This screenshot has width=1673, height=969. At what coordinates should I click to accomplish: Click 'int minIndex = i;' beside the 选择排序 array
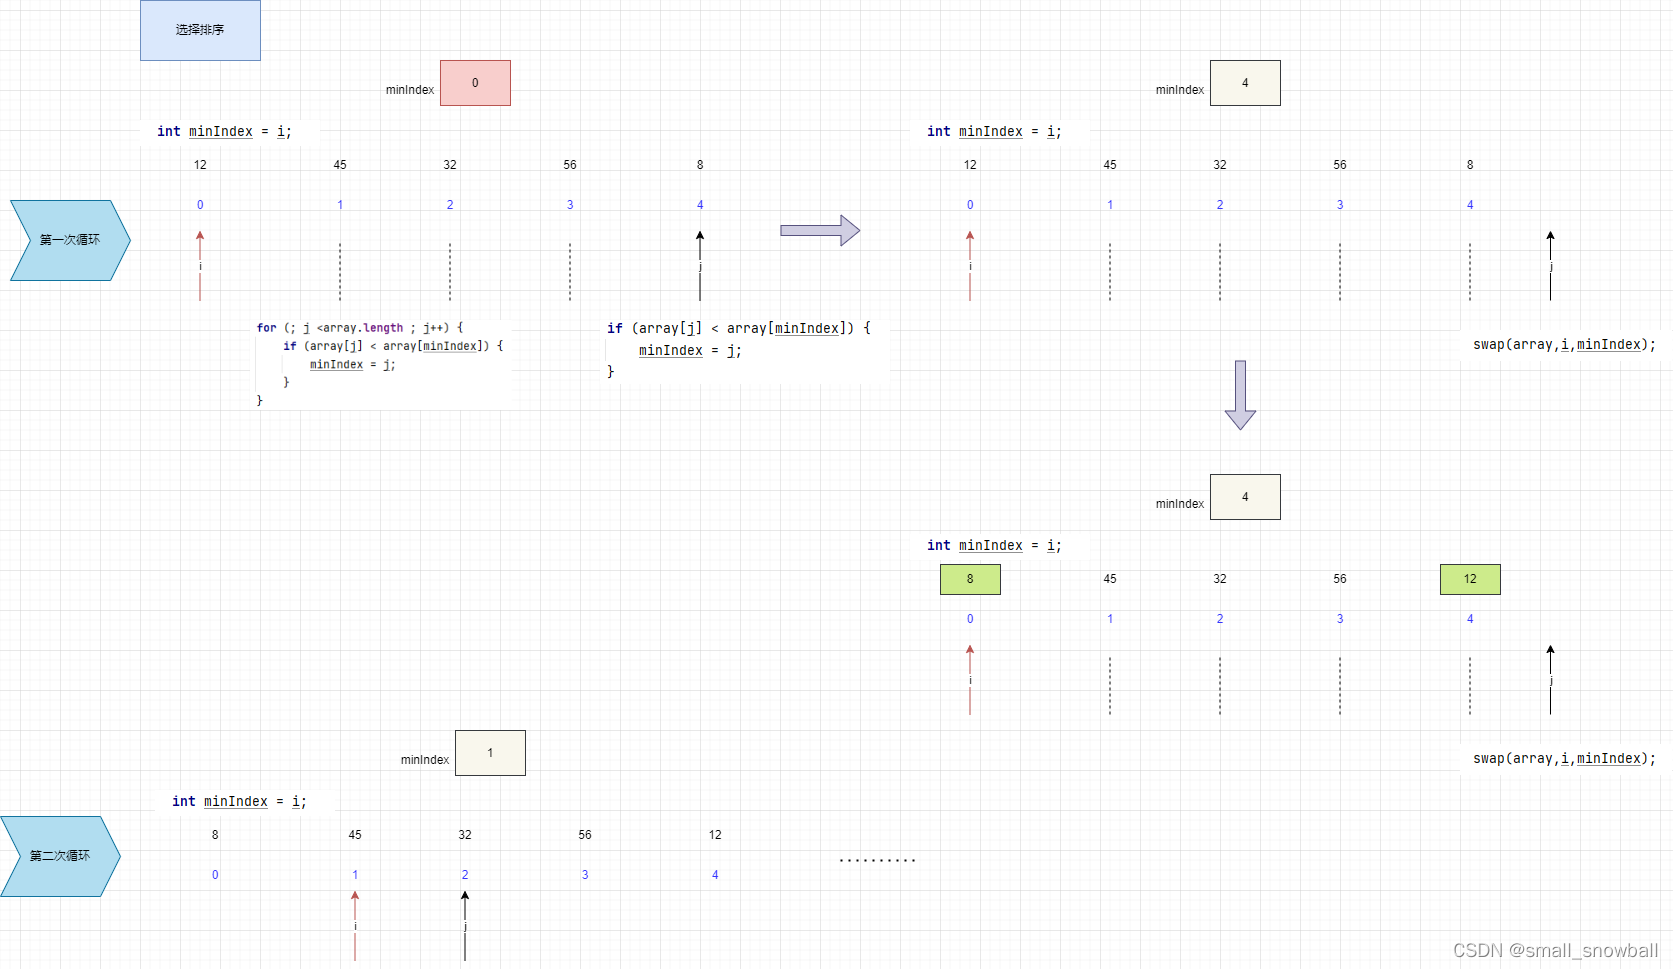tap(224, 131)
